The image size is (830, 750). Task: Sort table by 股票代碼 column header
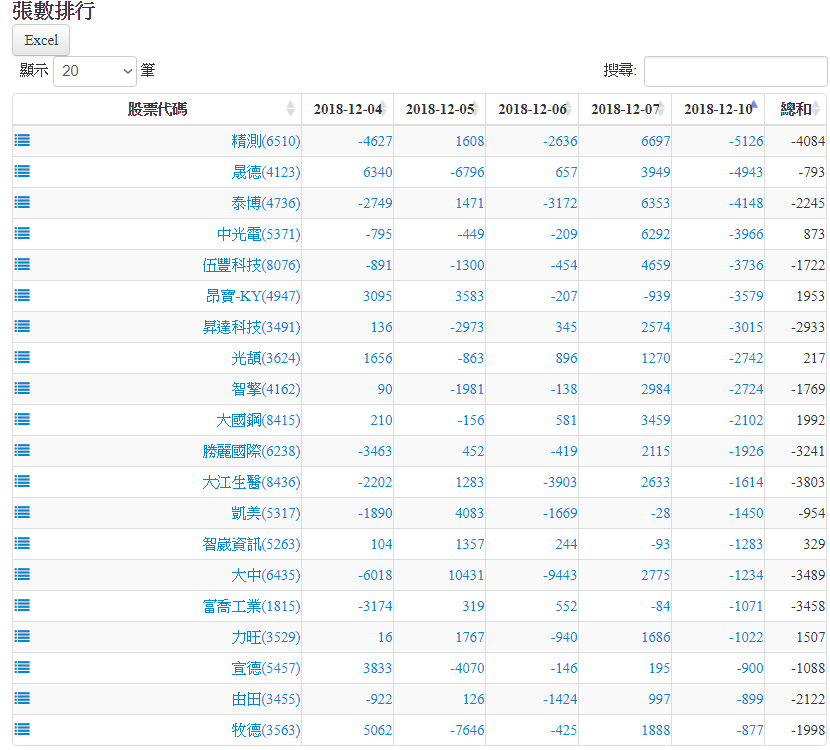157,109
